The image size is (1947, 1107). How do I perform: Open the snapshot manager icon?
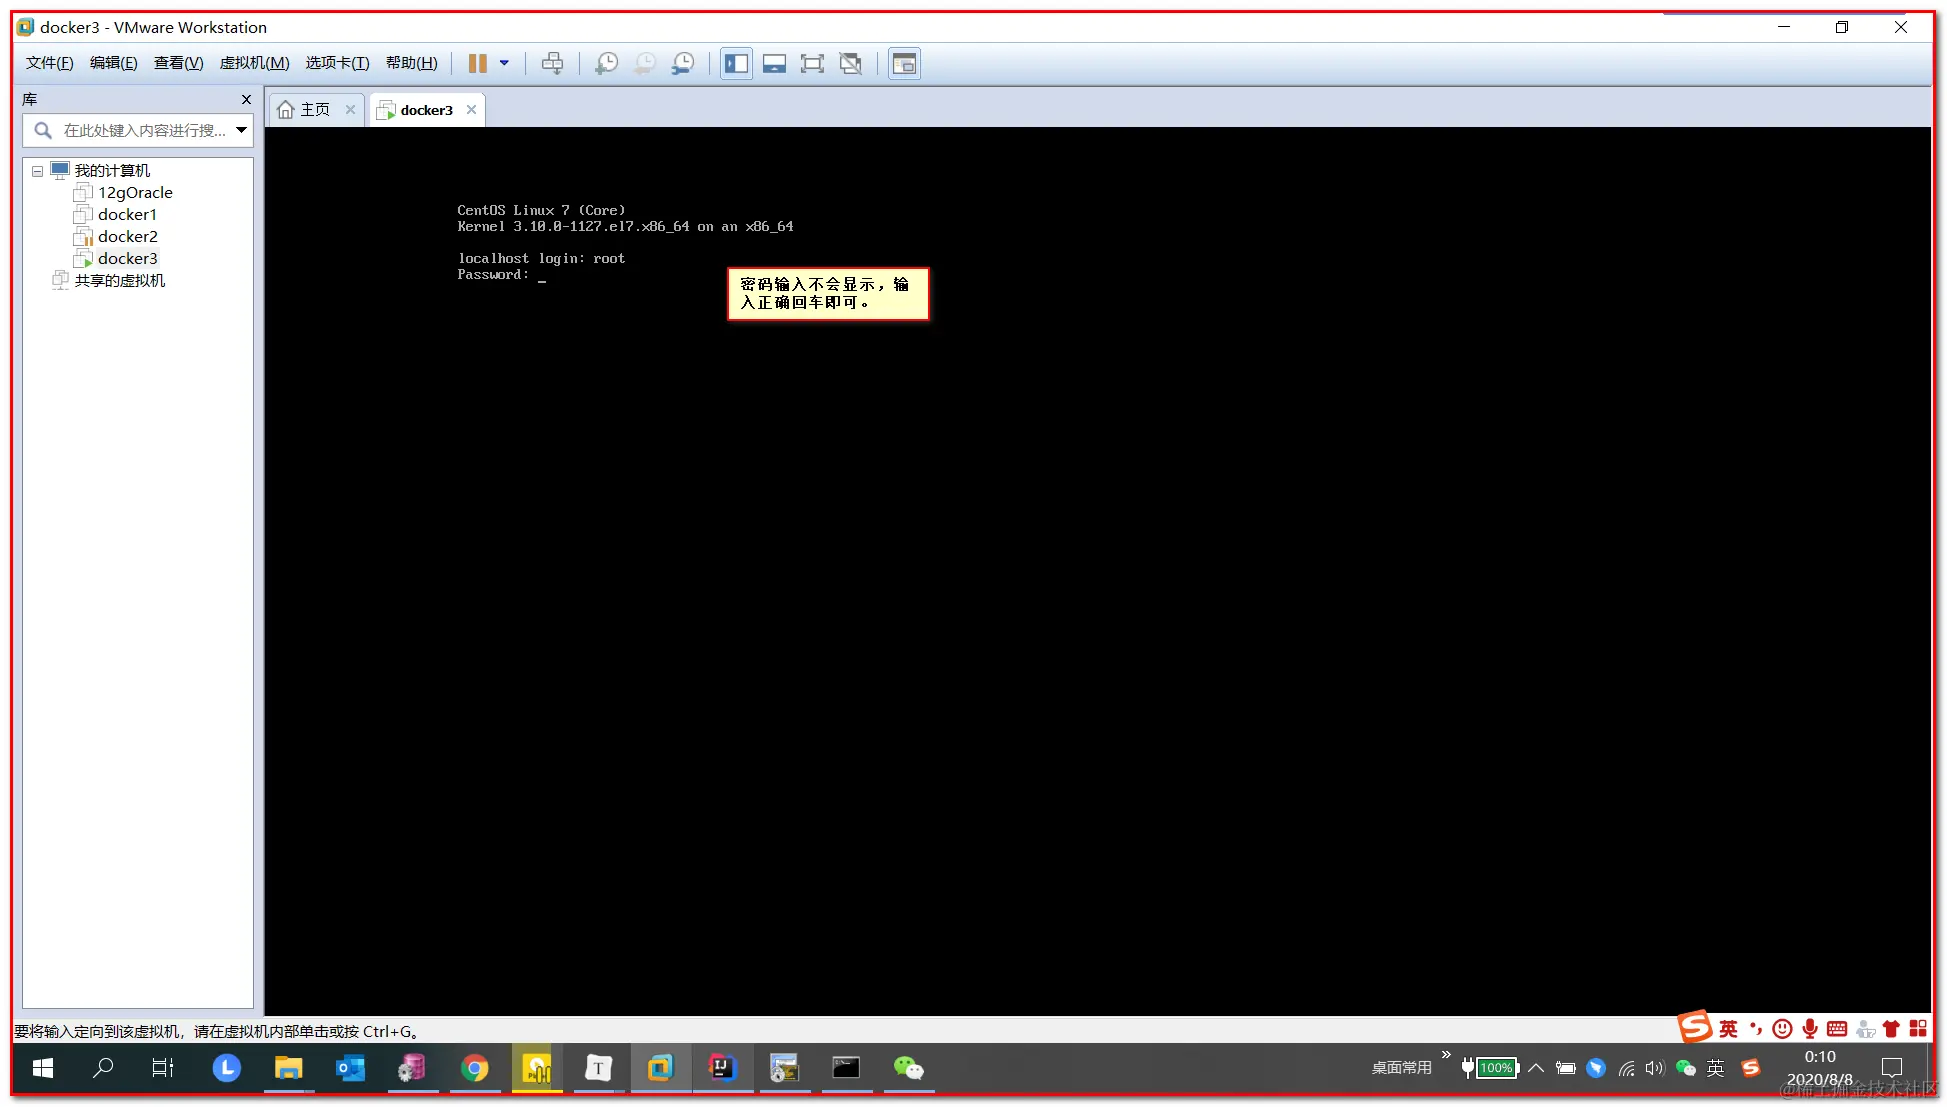pos(683,64)
